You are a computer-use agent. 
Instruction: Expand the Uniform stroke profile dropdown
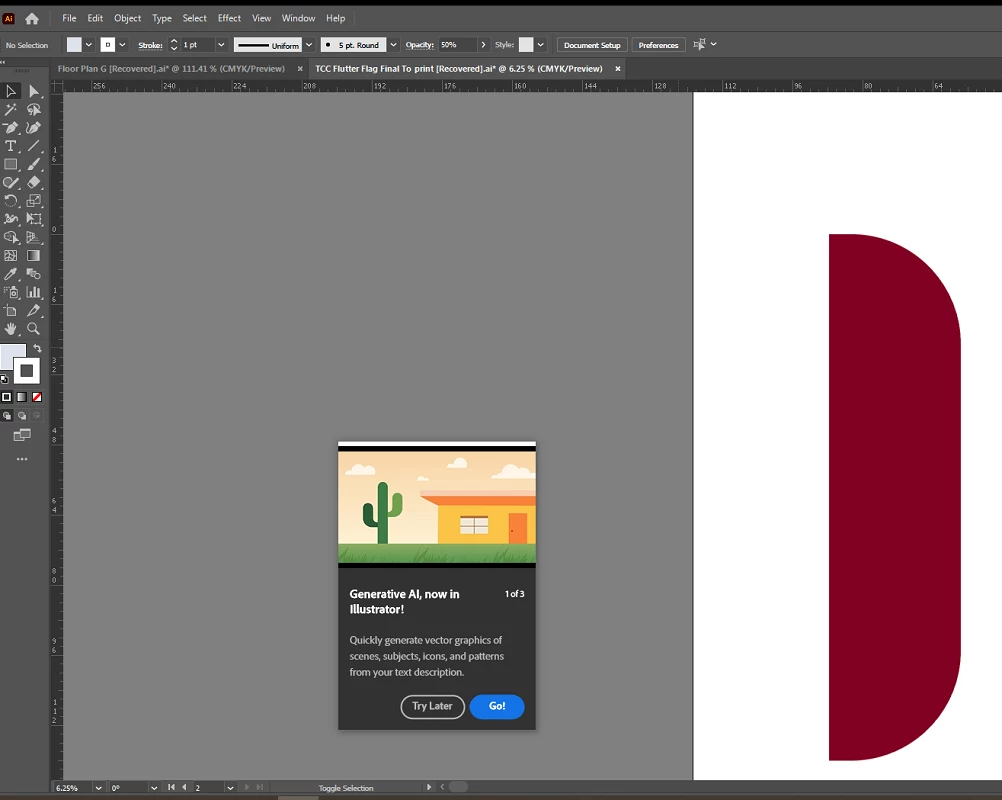tap(309, 45)
